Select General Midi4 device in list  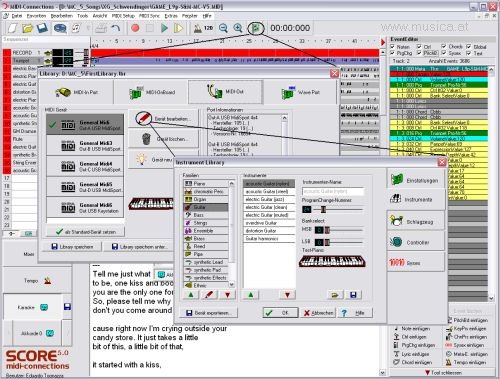[x=85, y=166]
